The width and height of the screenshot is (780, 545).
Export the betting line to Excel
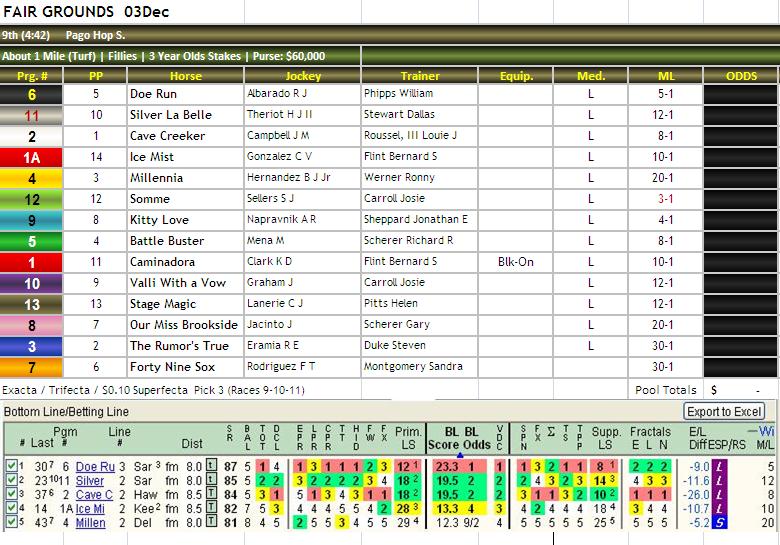[724, 412]
